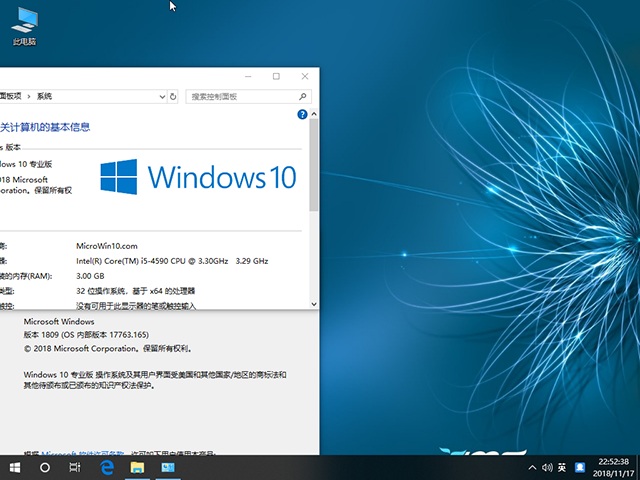Image resolution: width=640 pixels, height=480 pixels.
Task: Open the Windows Start menu
Action: pos(15,467)
